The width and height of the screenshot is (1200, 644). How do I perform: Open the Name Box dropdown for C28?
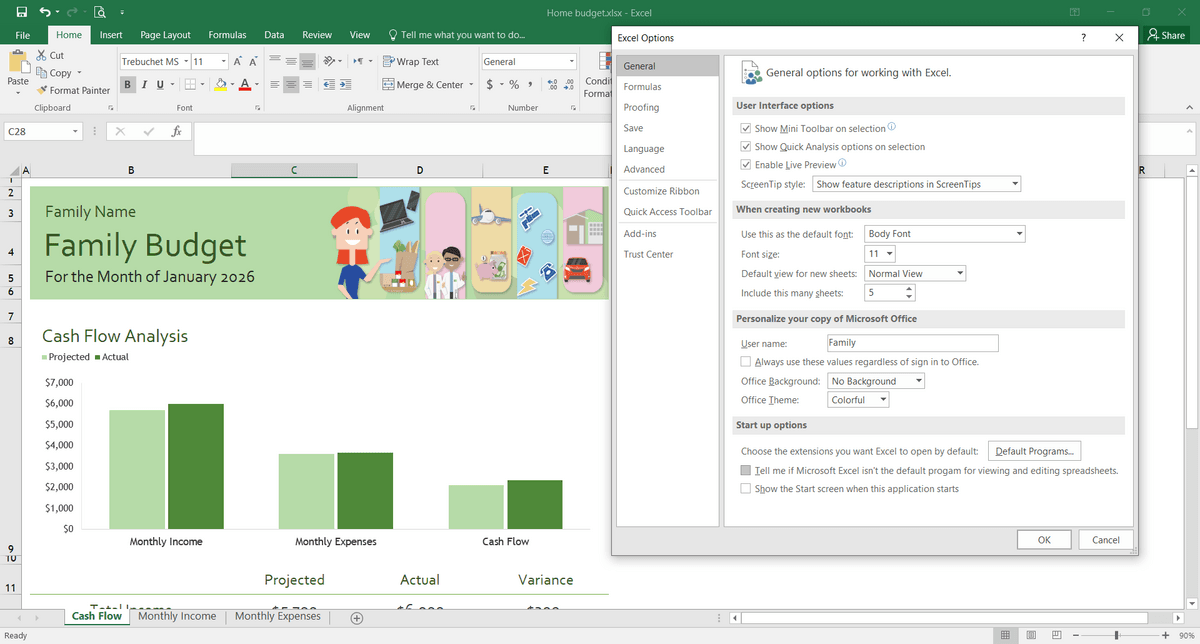point(75,131)
